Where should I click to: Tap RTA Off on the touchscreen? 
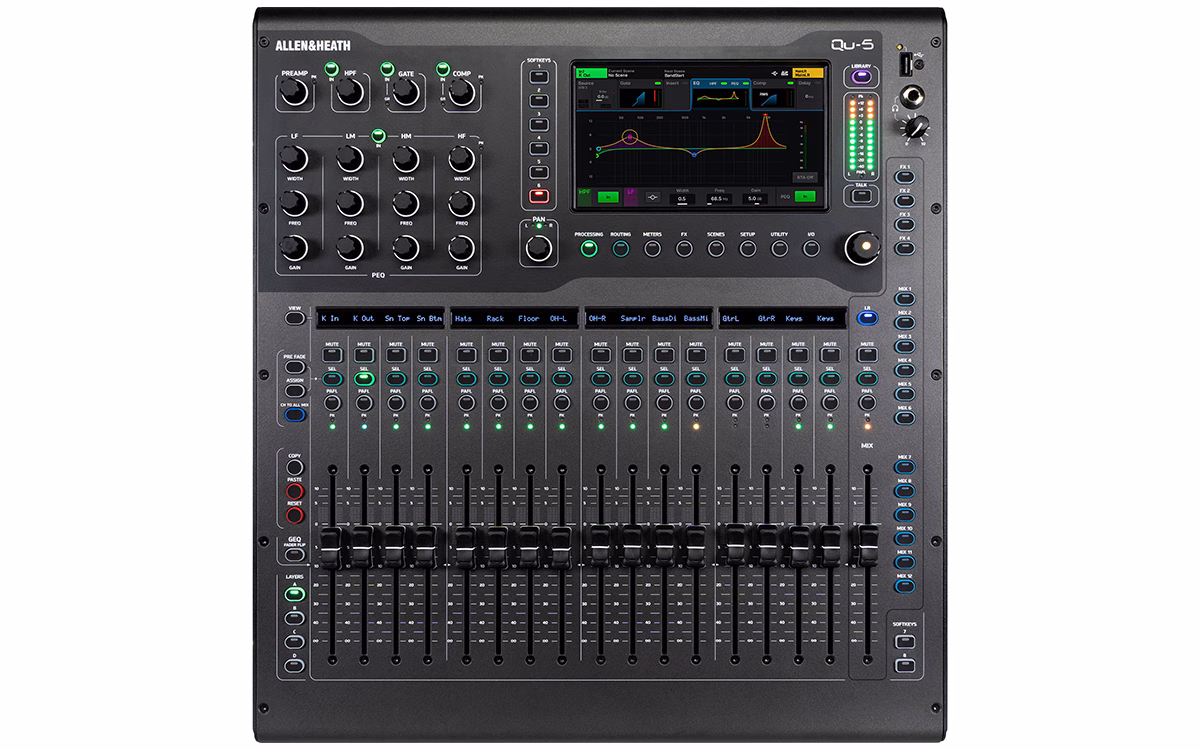[x=806, y=176]
